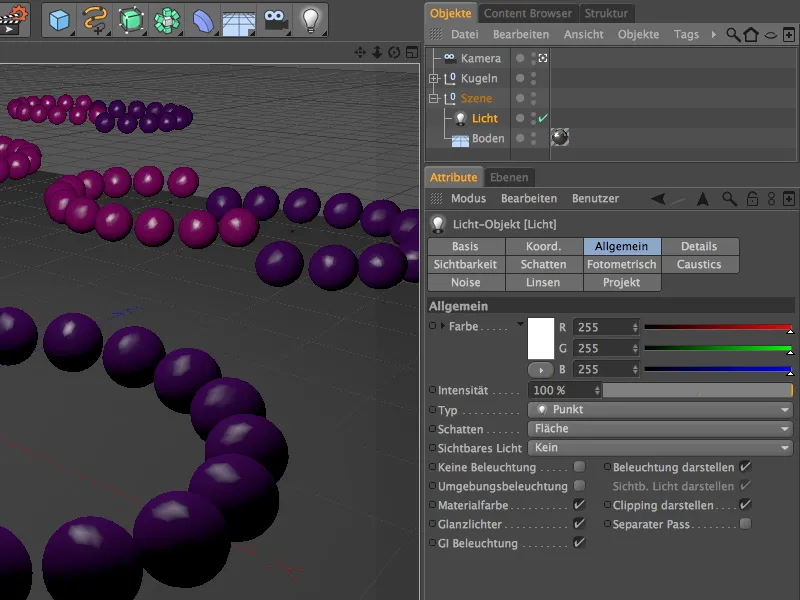Open the Fotometrisch properties tab button

pyautogui.click(x=621, y=264)
